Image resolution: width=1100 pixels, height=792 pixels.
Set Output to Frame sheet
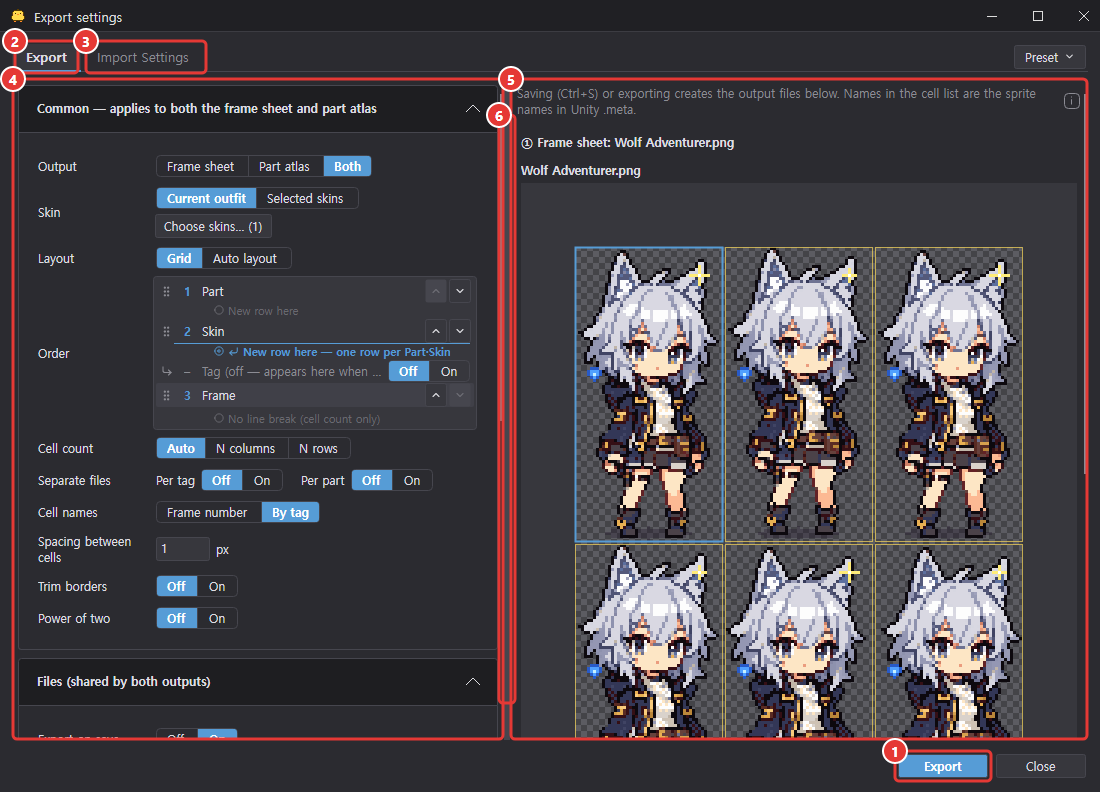[201, 166]
